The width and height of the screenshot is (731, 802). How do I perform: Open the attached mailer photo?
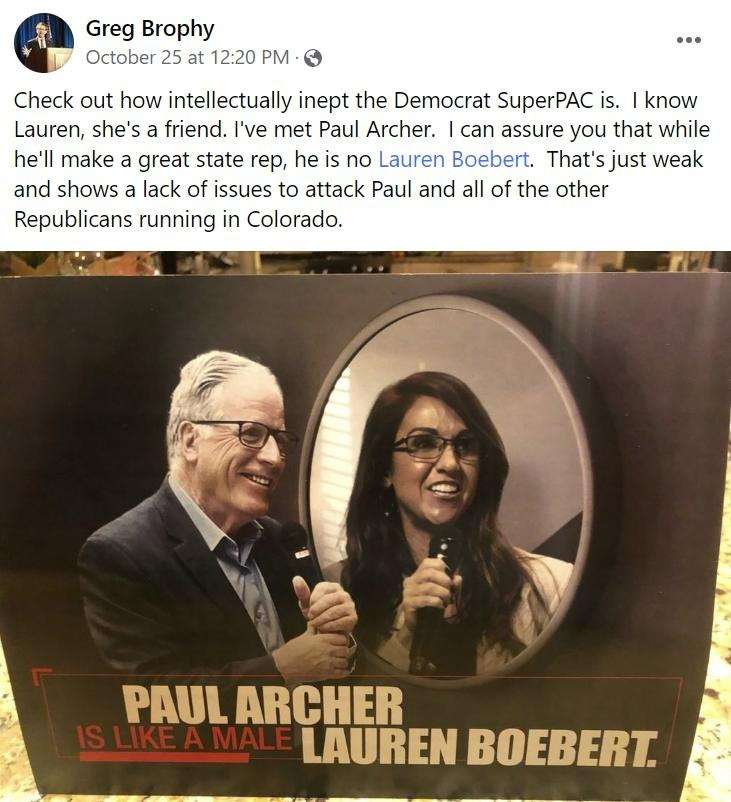[365, 526]
